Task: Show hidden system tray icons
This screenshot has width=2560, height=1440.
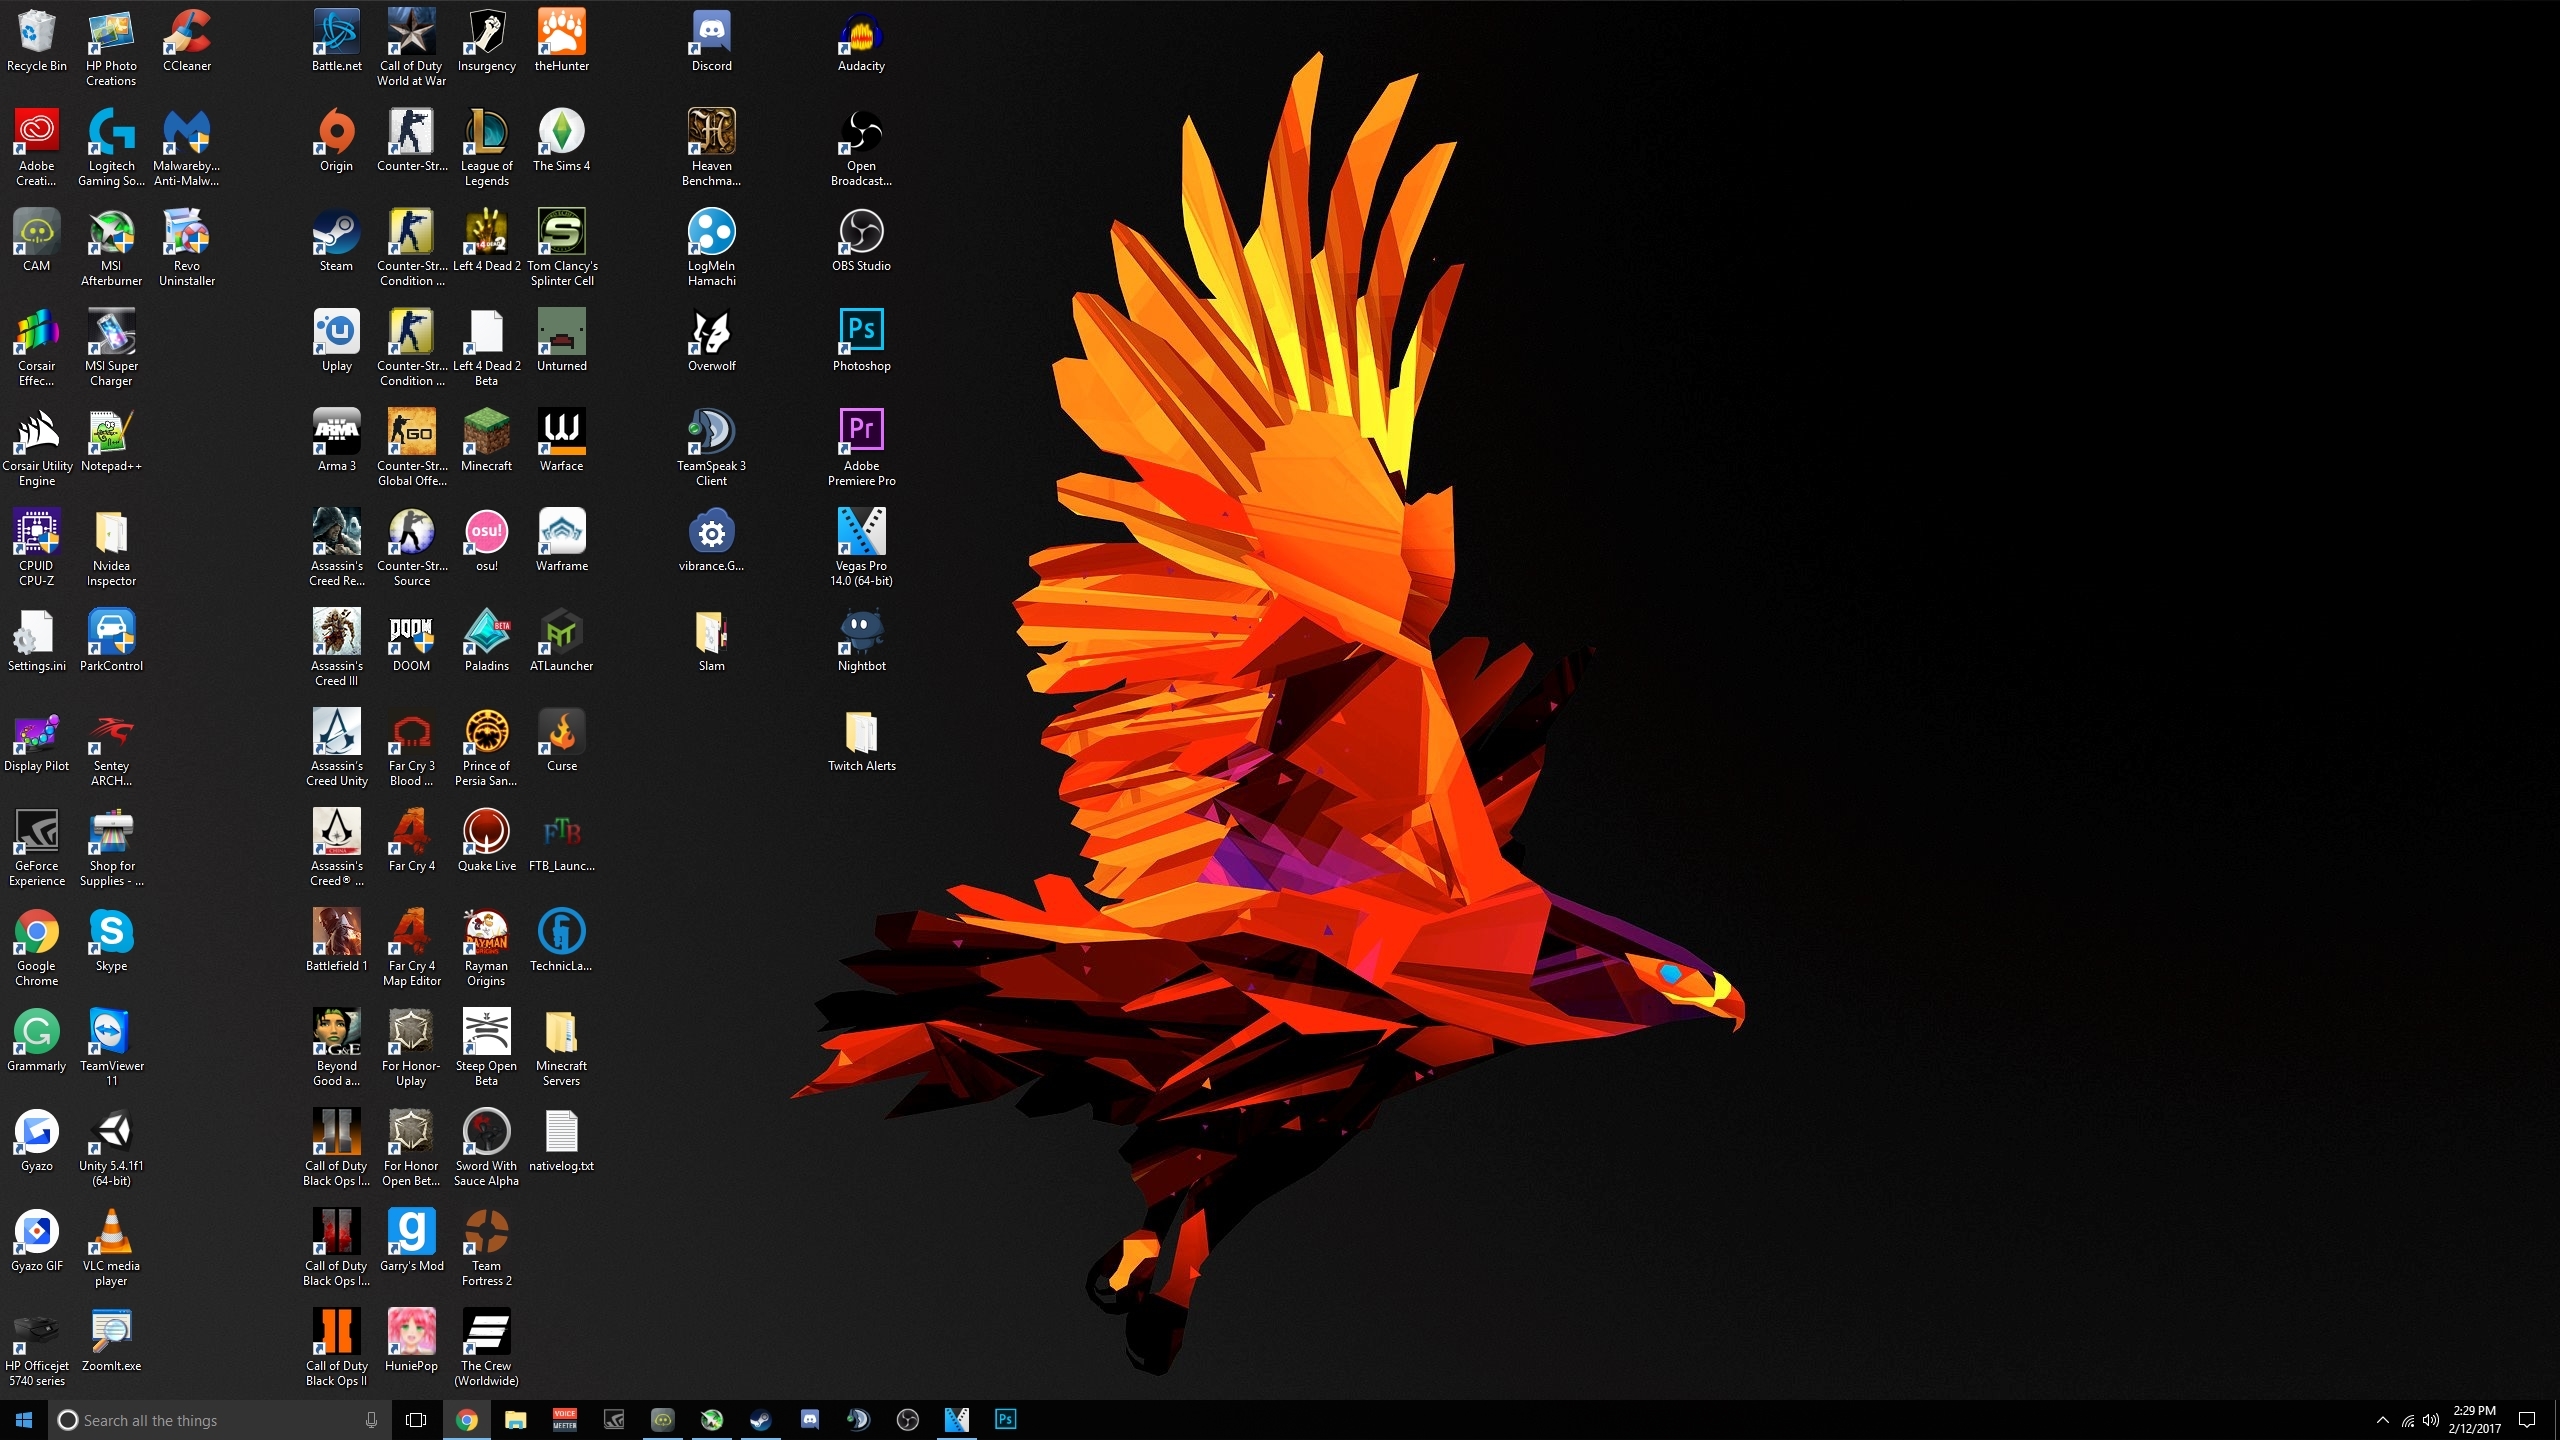Action: click(x=2382, y=1420)
